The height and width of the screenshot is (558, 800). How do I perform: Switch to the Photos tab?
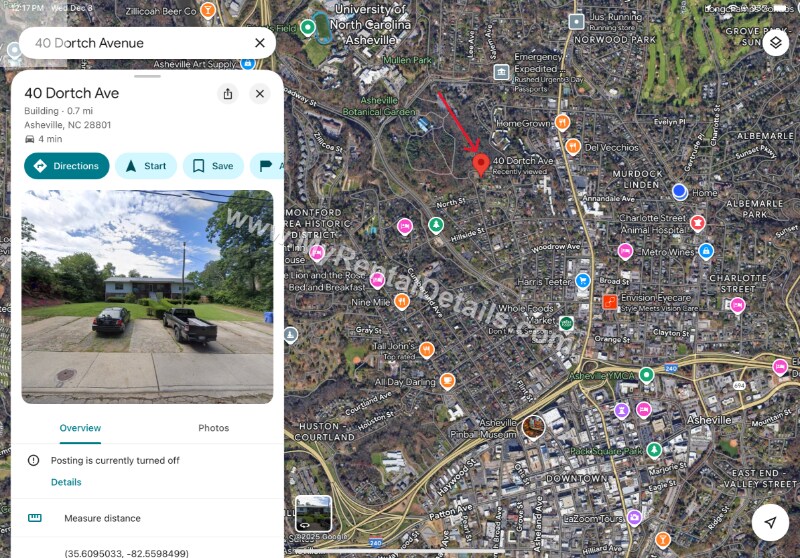pos(213,428)
